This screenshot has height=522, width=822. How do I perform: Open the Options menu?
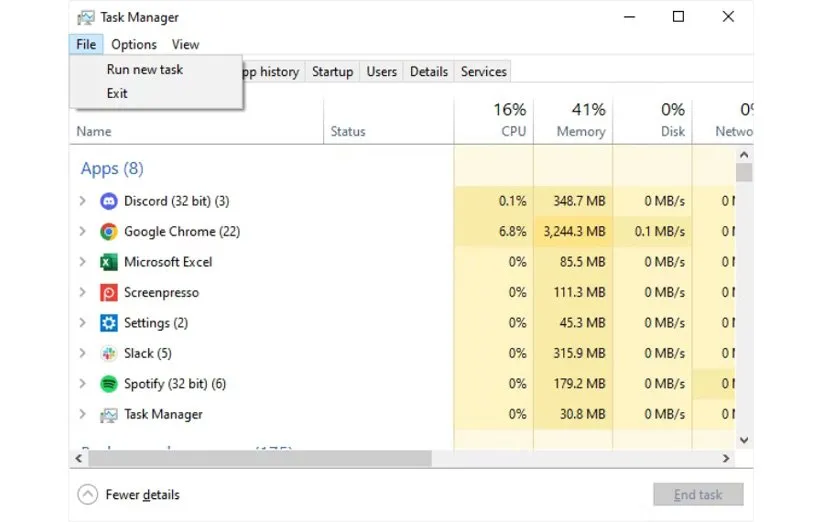pos(134,44)
